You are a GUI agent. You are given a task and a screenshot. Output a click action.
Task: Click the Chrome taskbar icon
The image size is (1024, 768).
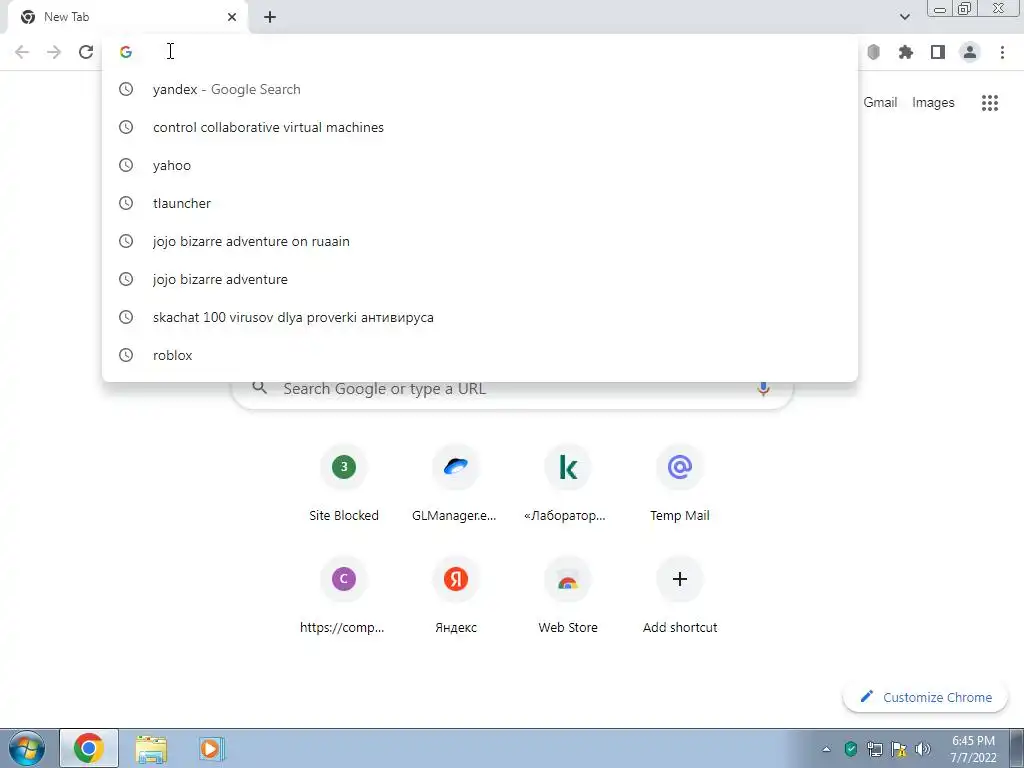(x=89, y=748)
